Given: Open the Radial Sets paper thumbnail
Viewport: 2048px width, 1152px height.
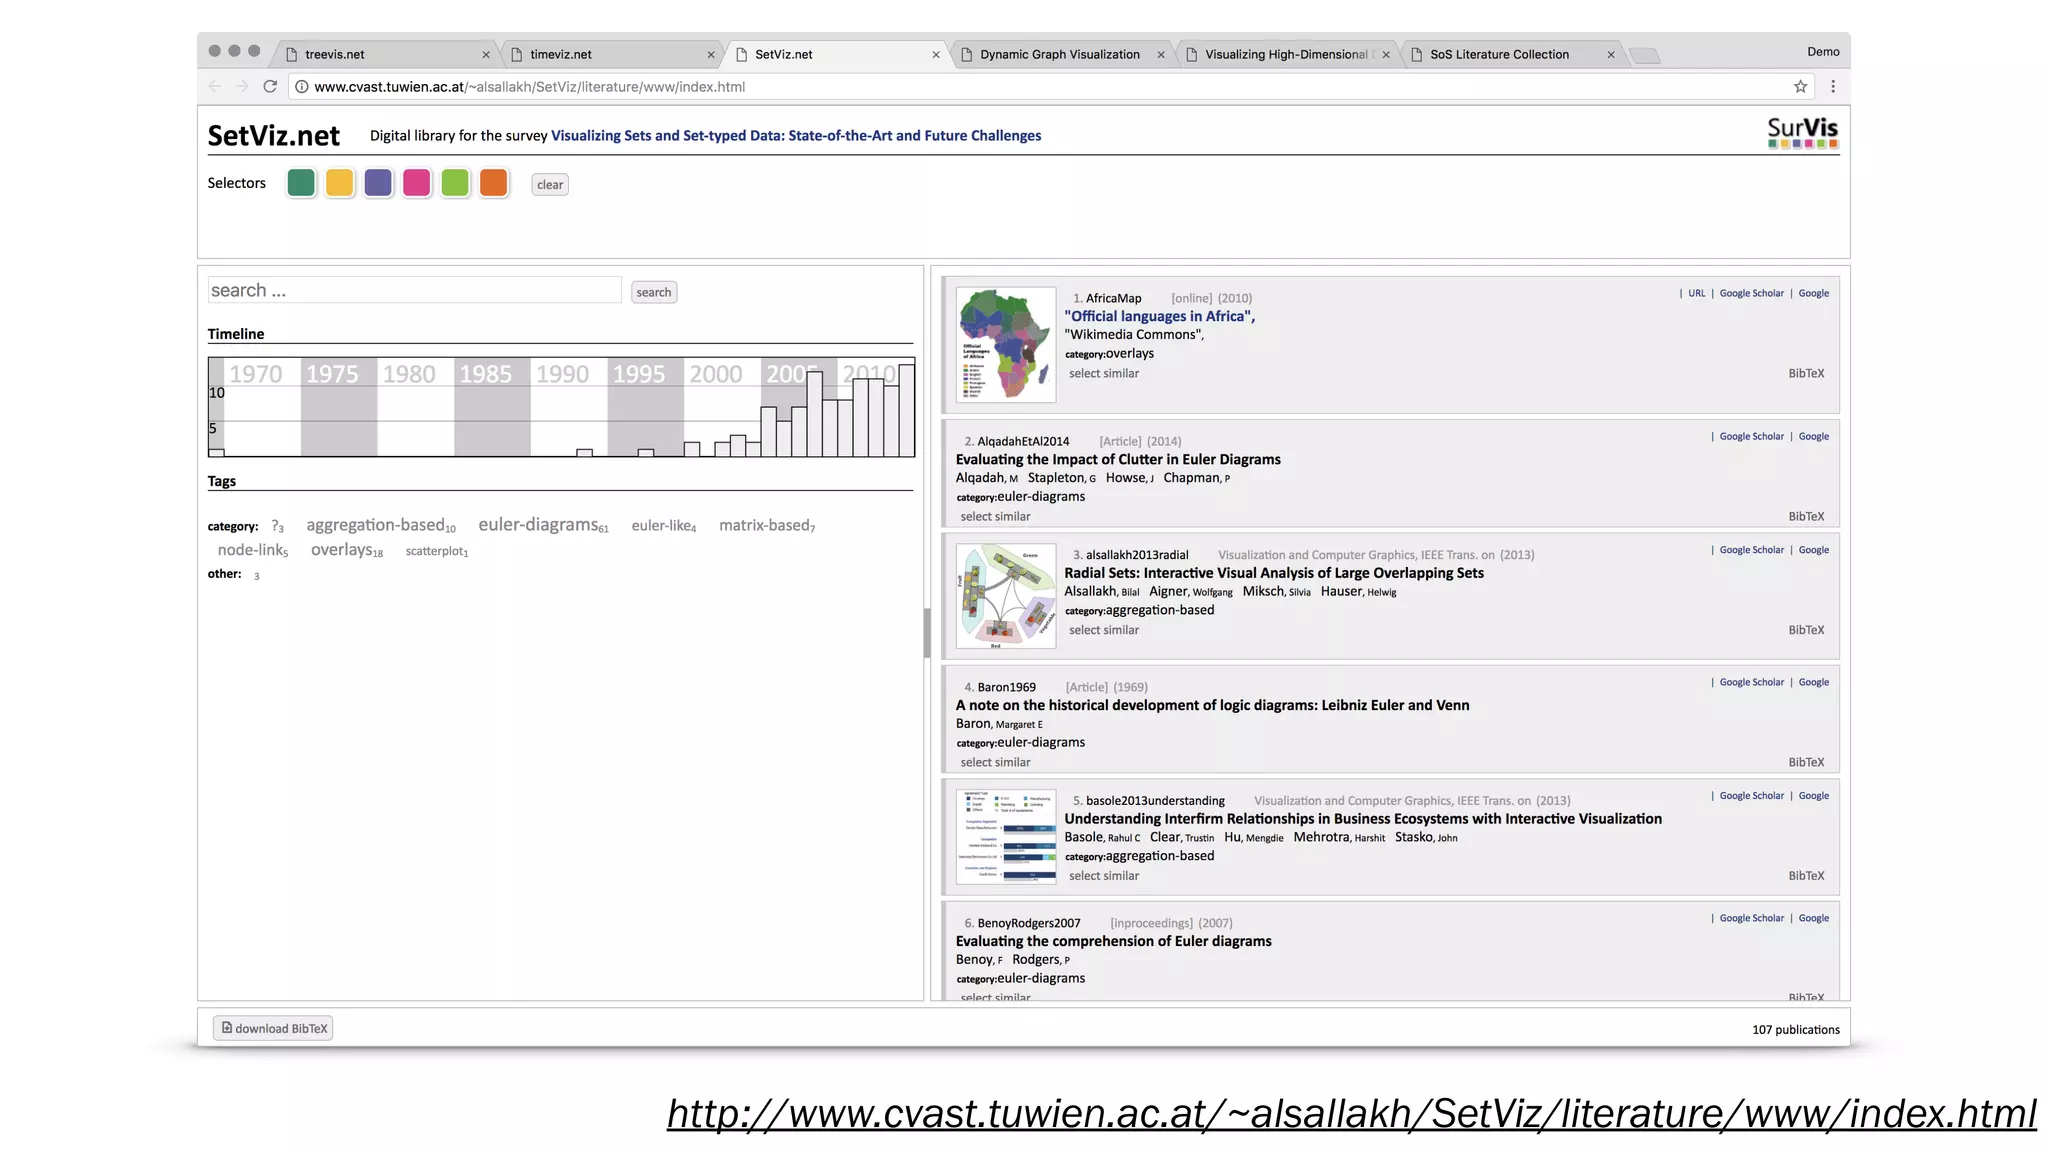Looking at the screenshot, I should (1005, 596).
